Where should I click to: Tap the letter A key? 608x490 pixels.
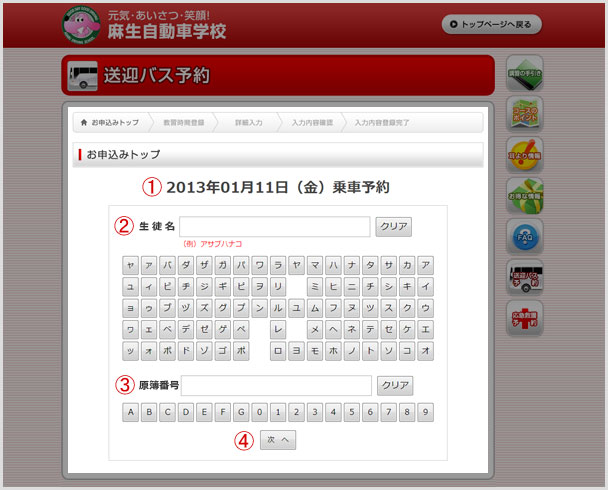[x=131, y=412]
